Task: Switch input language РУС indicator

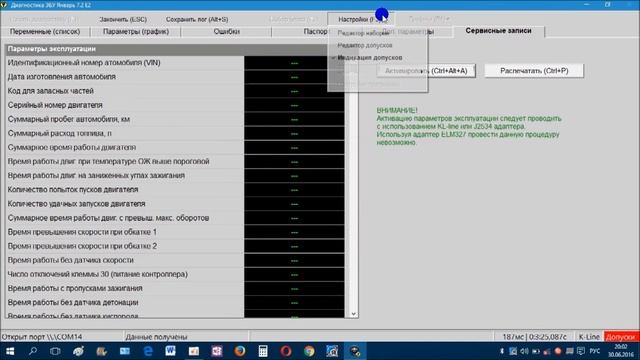Action: tap(595, 351)
